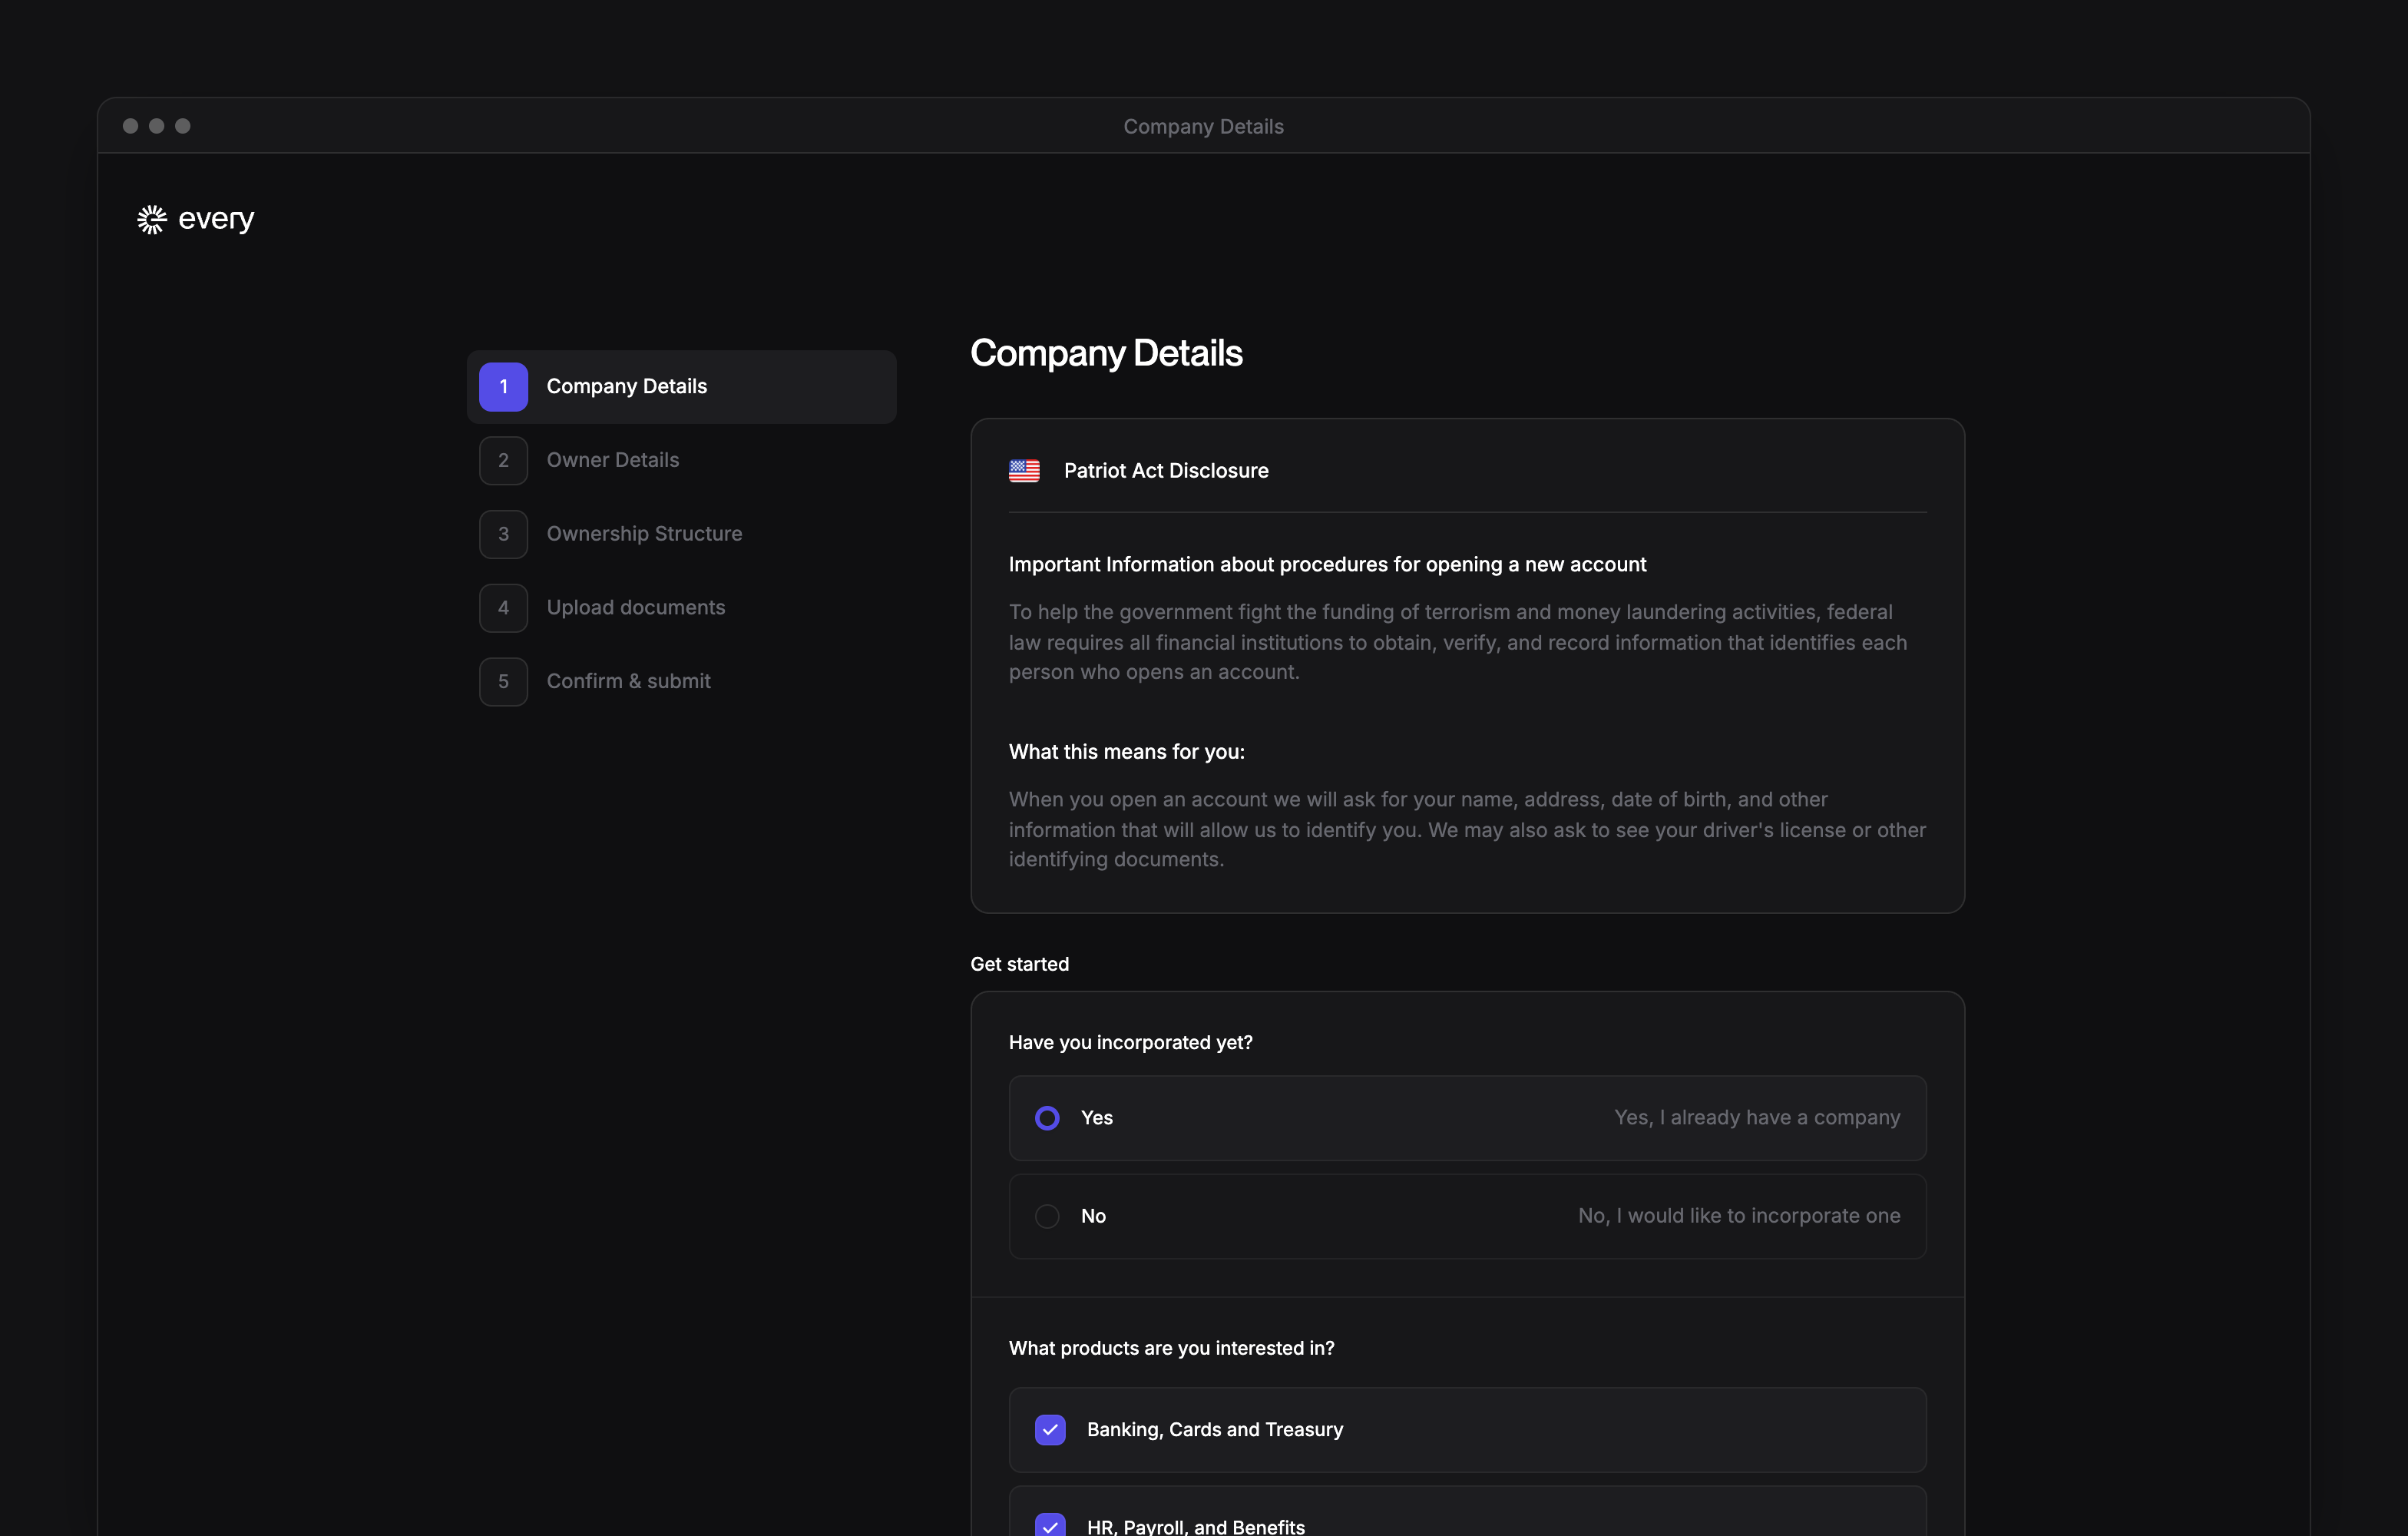This screenshot has height=1536, width=2408.
Task: Select step 4 number badge
Action: [503, 608]
